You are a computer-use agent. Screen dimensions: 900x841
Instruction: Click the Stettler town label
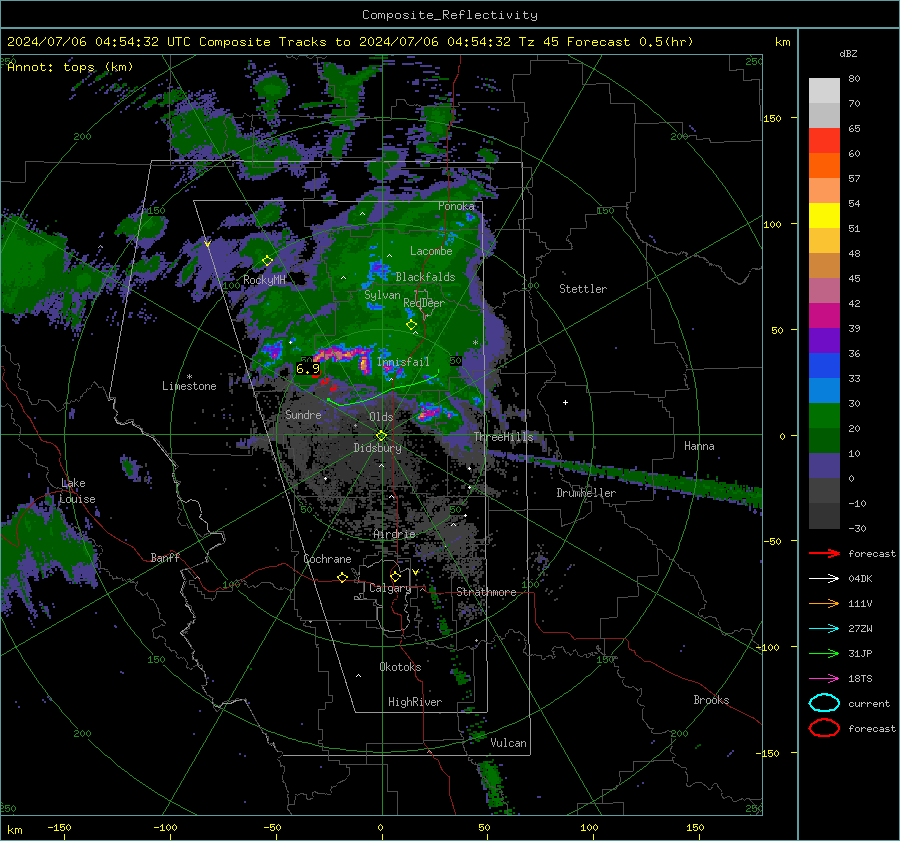[583, 289]
